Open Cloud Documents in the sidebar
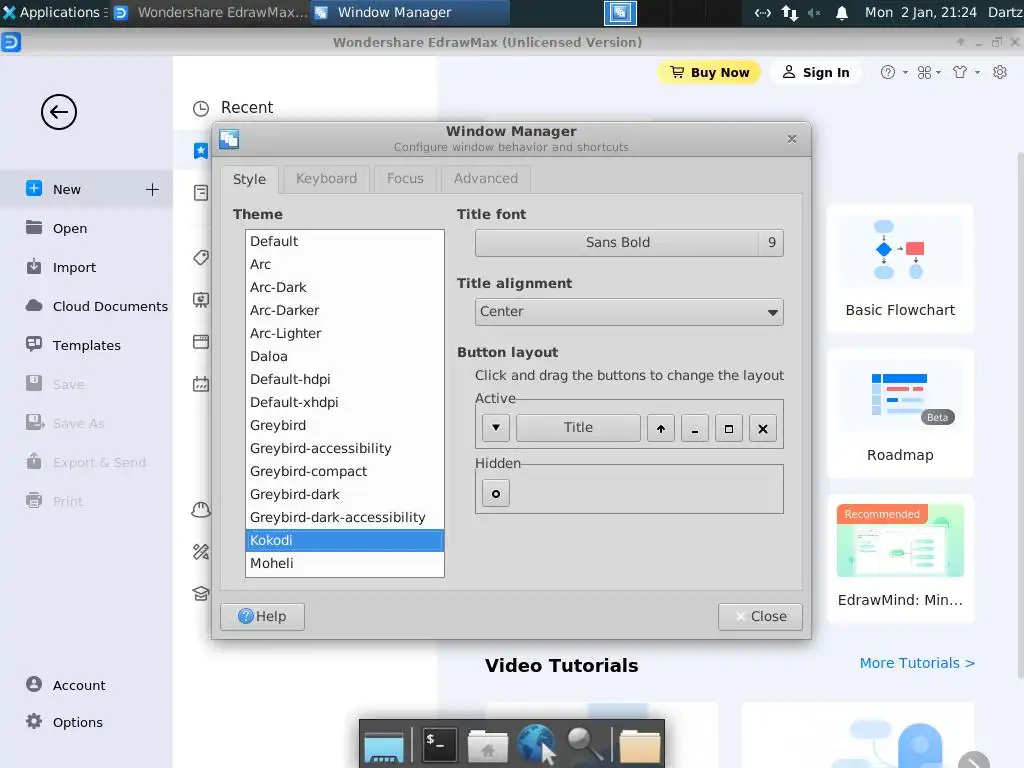The image size is (1024, 768). click(86, 306)
